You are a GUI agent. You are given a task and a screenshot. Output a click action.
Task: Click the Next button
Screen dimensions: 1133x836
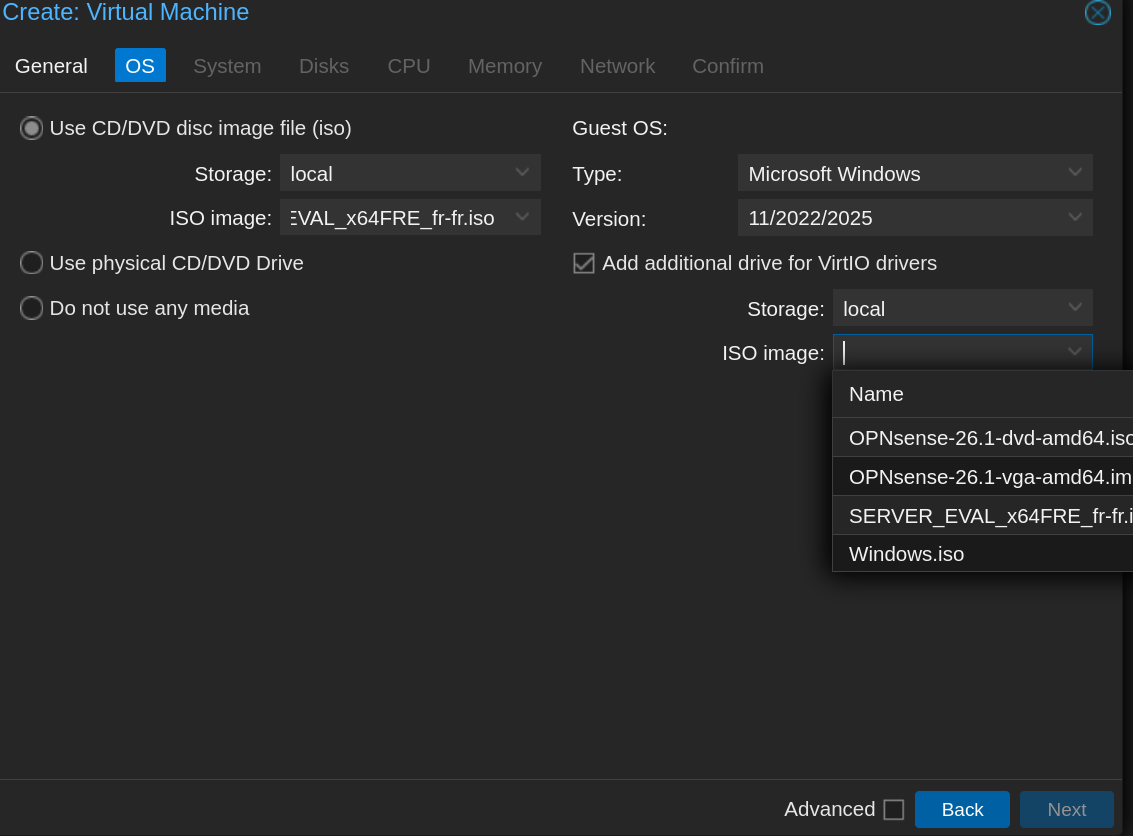[x=1066, y=809]
